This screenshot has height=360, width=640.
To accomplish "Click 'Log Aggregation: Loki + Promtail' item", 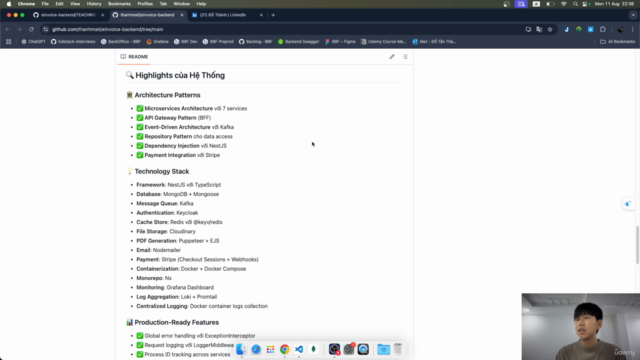I will click(176, 297).
